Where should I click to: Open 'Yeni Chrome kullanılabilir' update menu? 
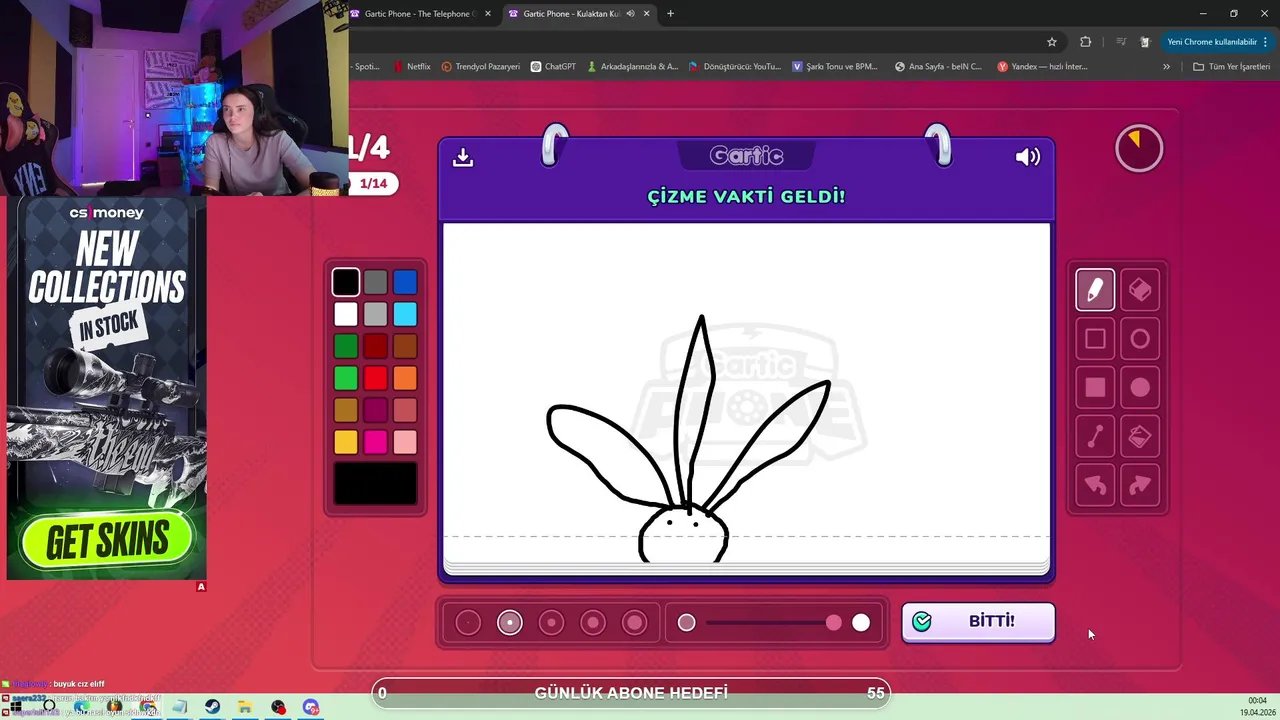click(1218, 42)
